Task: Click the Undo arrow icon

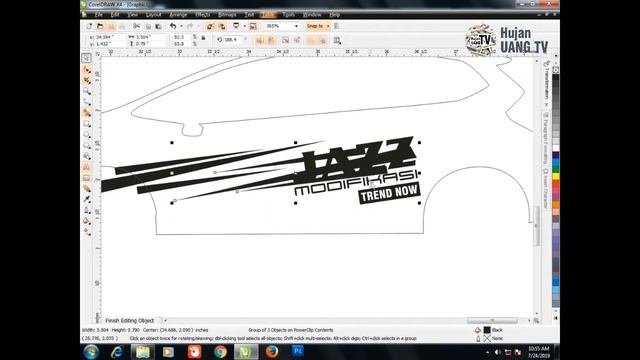Action: point(173,26)
